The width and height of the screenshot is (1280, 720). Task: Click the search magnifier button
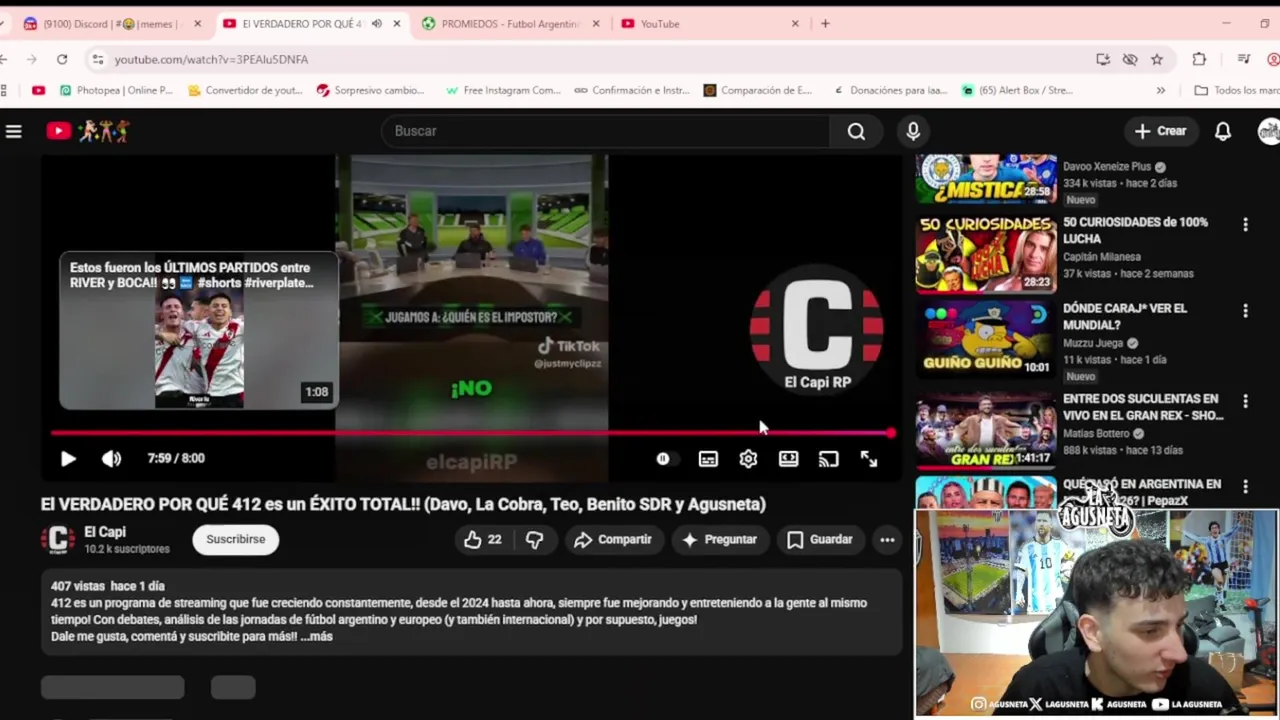856,131
